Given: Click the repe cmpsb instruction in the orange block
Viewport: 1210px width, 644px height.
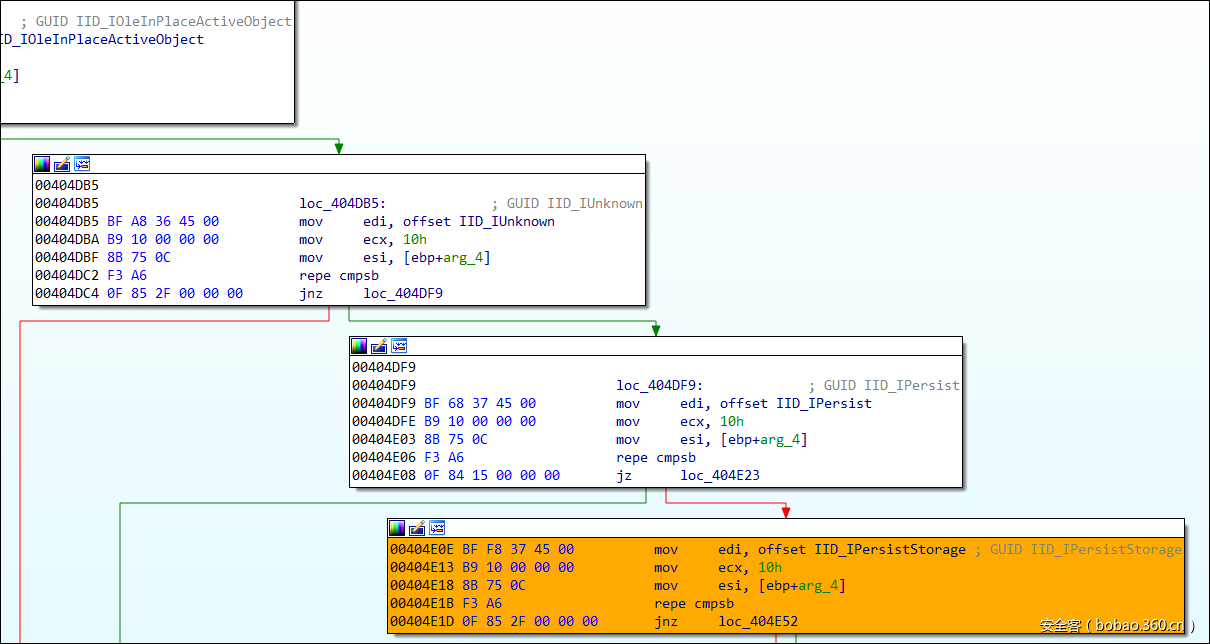Looking at the screenshot, I should 693,604.
